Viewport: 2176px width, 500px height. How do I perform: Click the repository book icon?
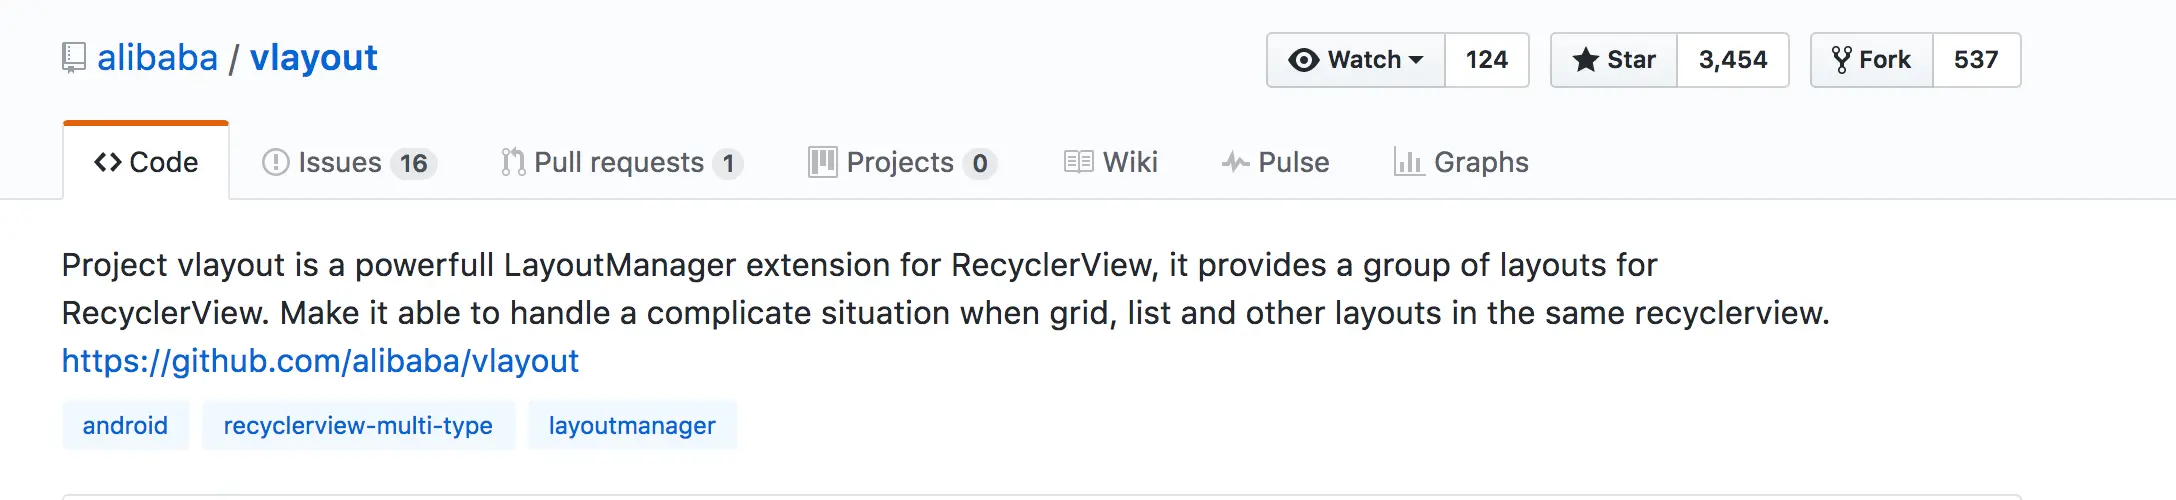click(x=73, y=58)
